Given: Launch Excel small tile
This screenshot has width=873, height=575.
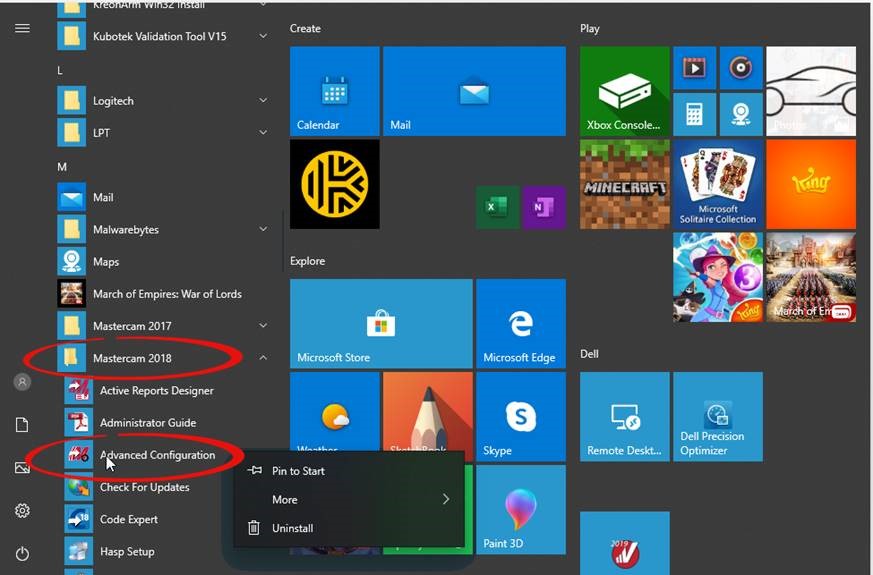Looking at the screenshot, I should point(498,207).
